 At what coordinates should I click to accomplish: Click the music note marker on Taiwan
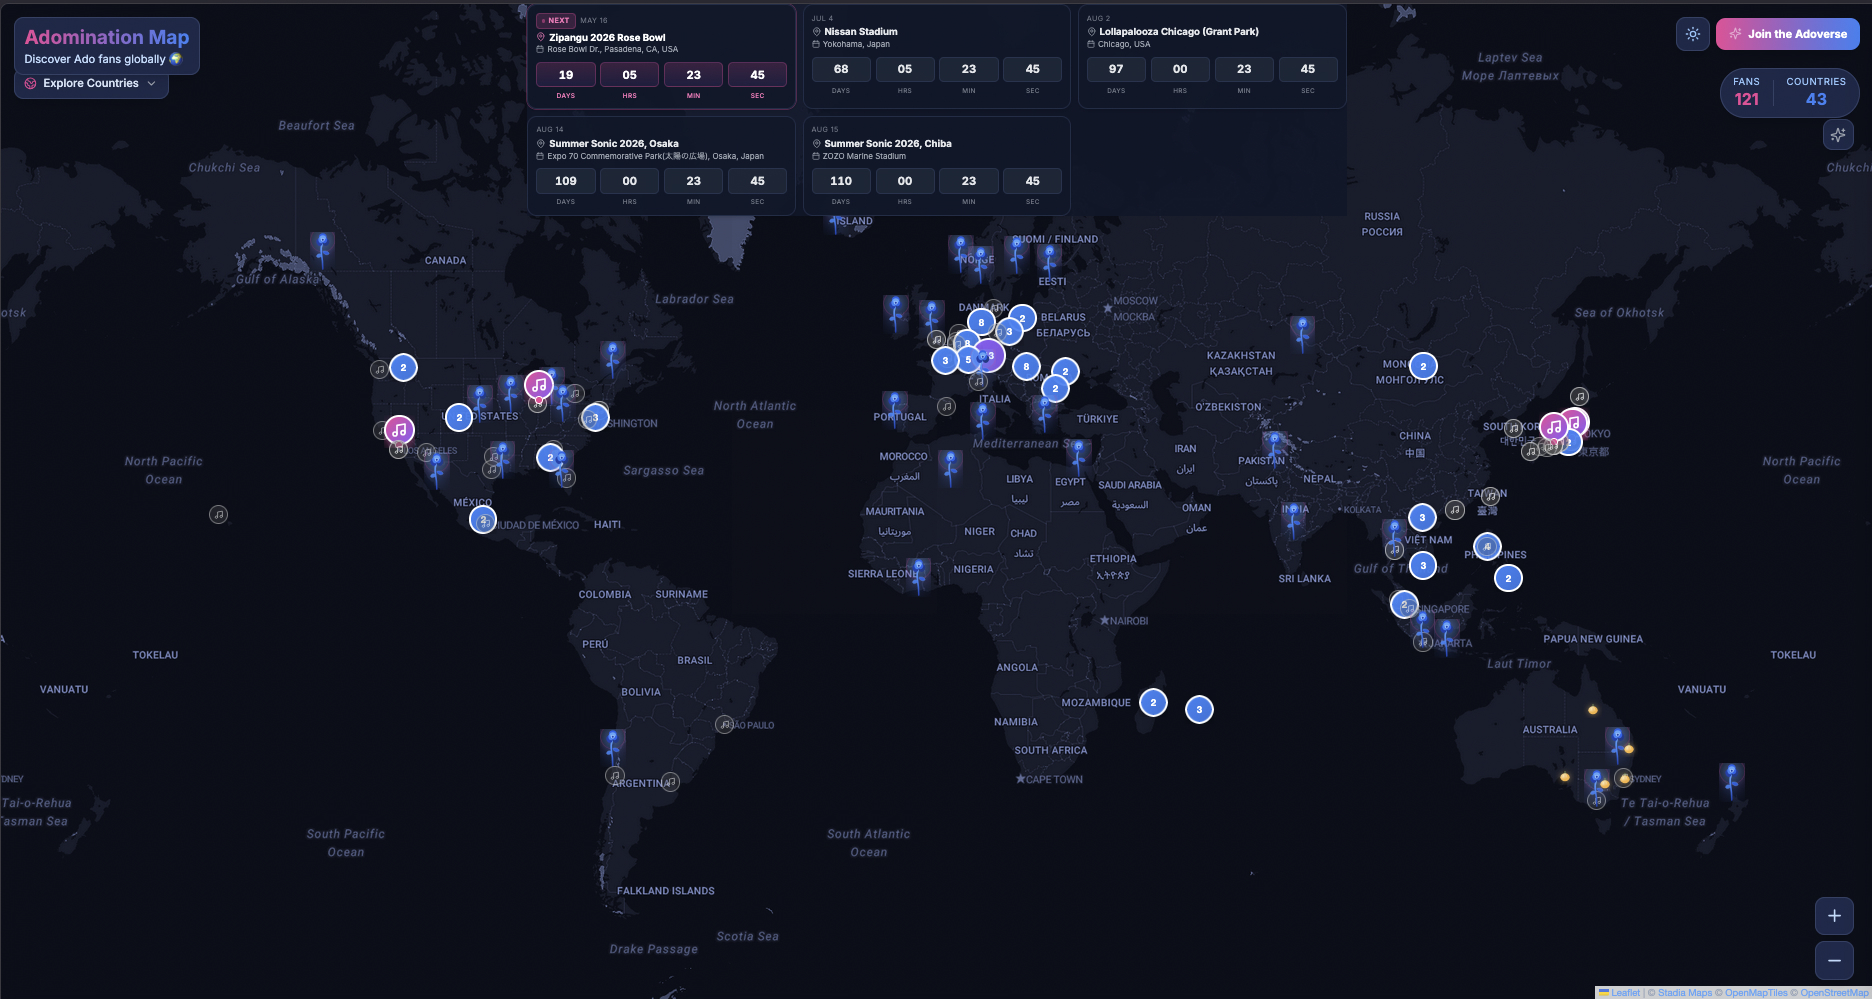coord(1490,496)
